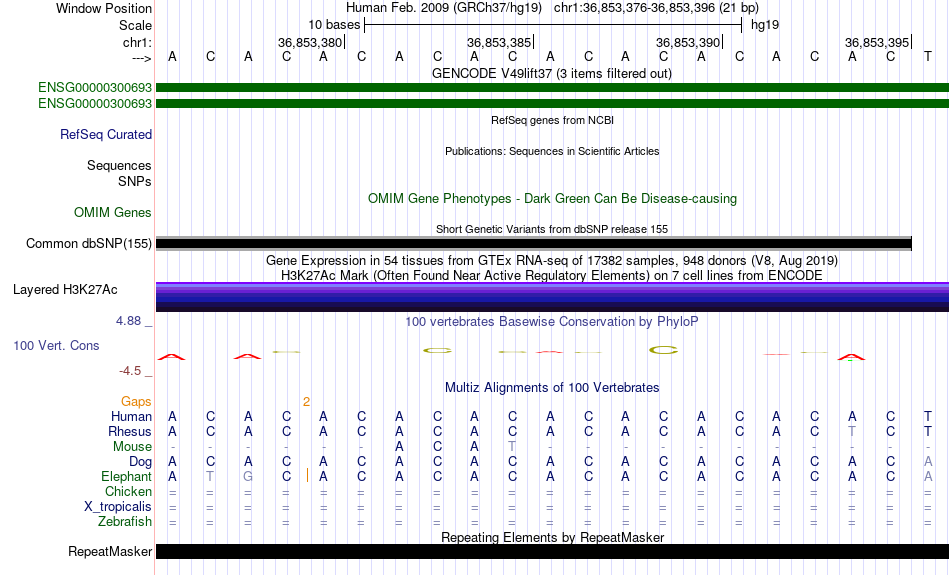The image size is (950, 575).
Task: Click the first green GENCODE gene bar
Action: click(x=552, y=88)
